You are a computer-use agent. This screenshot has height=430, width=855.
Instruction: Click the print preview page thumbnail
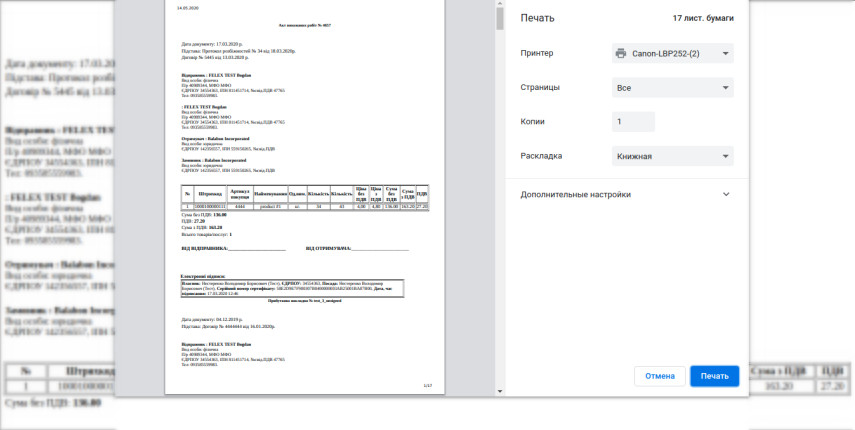304,197
